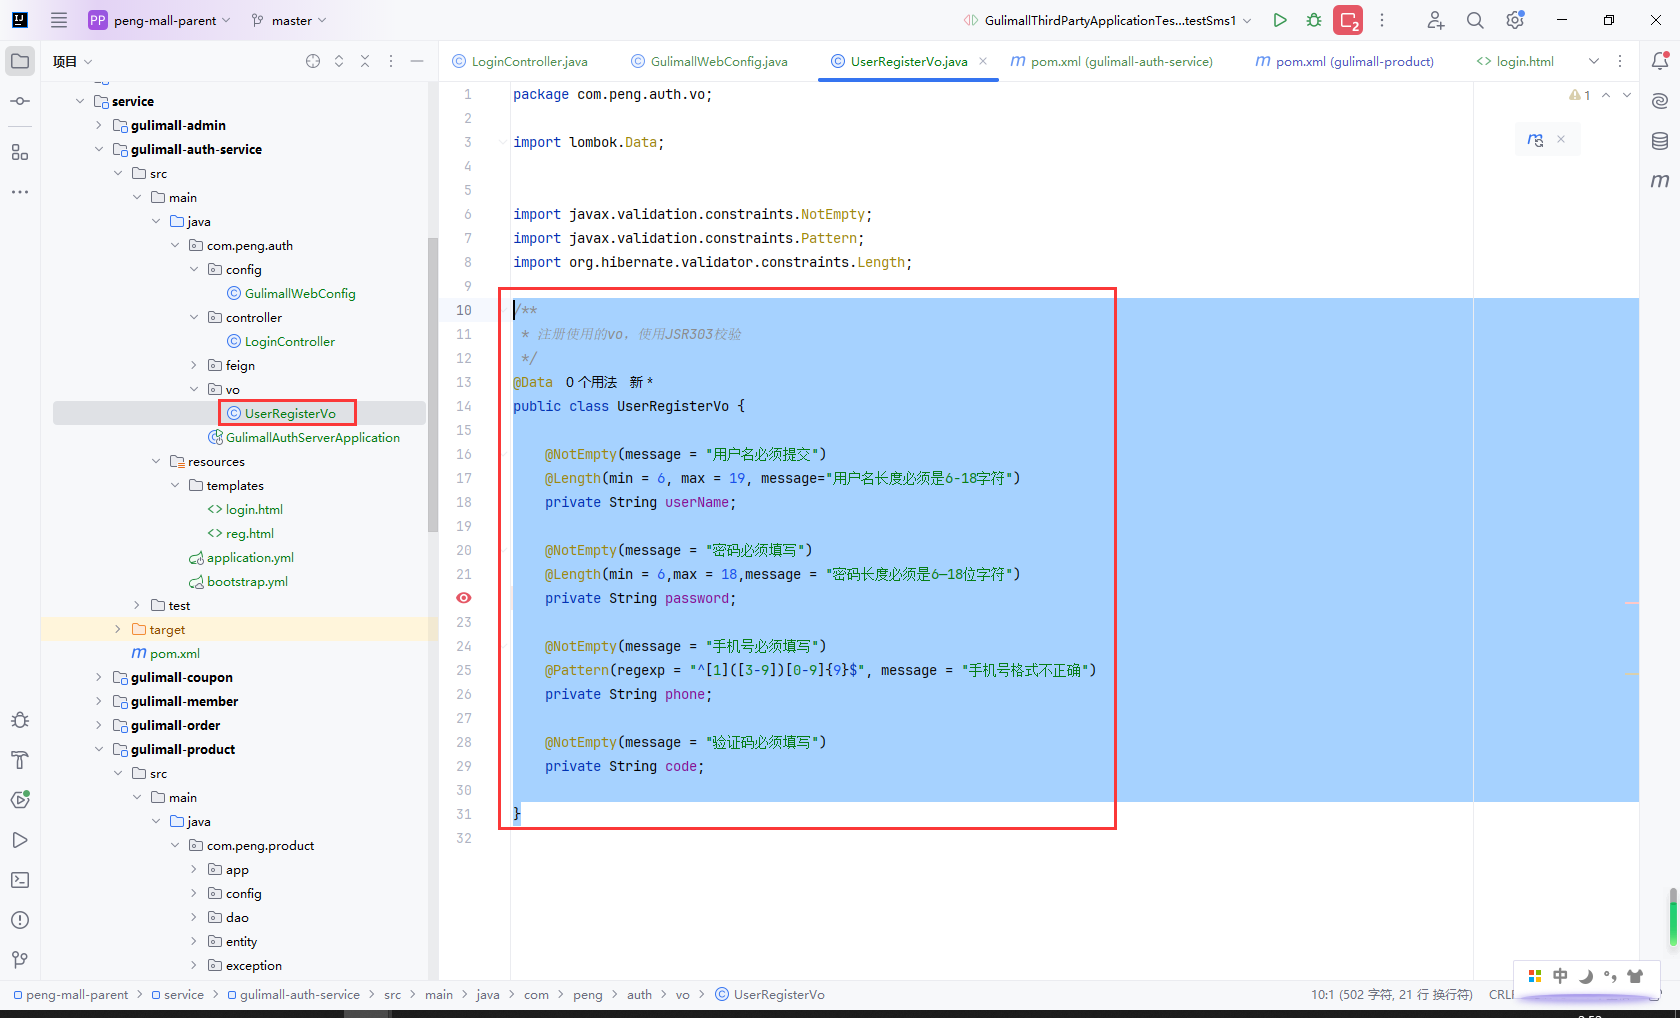Screen dimensions: 1680x1018
Task: Open peng-mall-parent project dropdown
Action: tap(160, 20)
